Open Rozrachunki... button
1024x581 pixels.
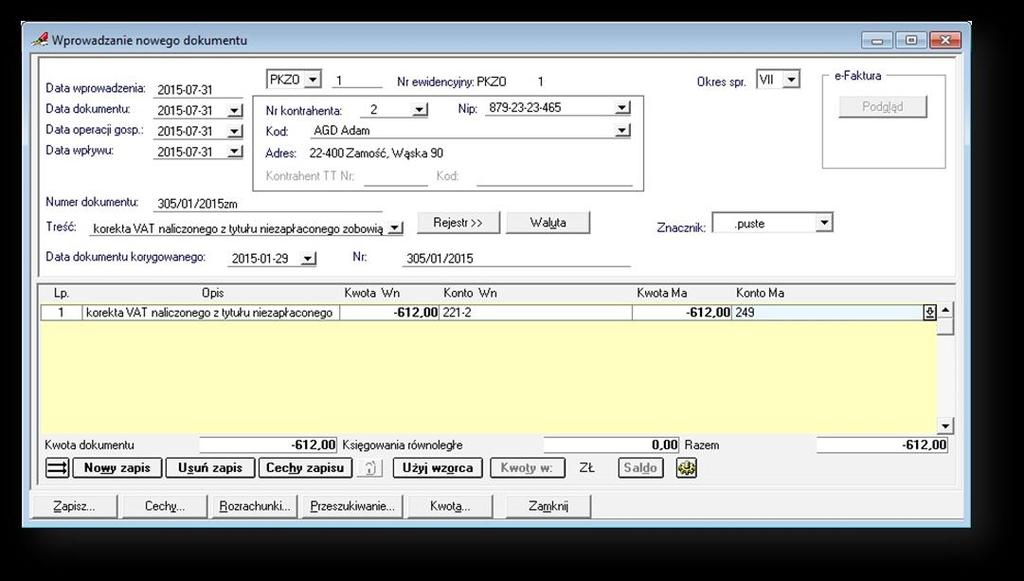coord(255,506)
